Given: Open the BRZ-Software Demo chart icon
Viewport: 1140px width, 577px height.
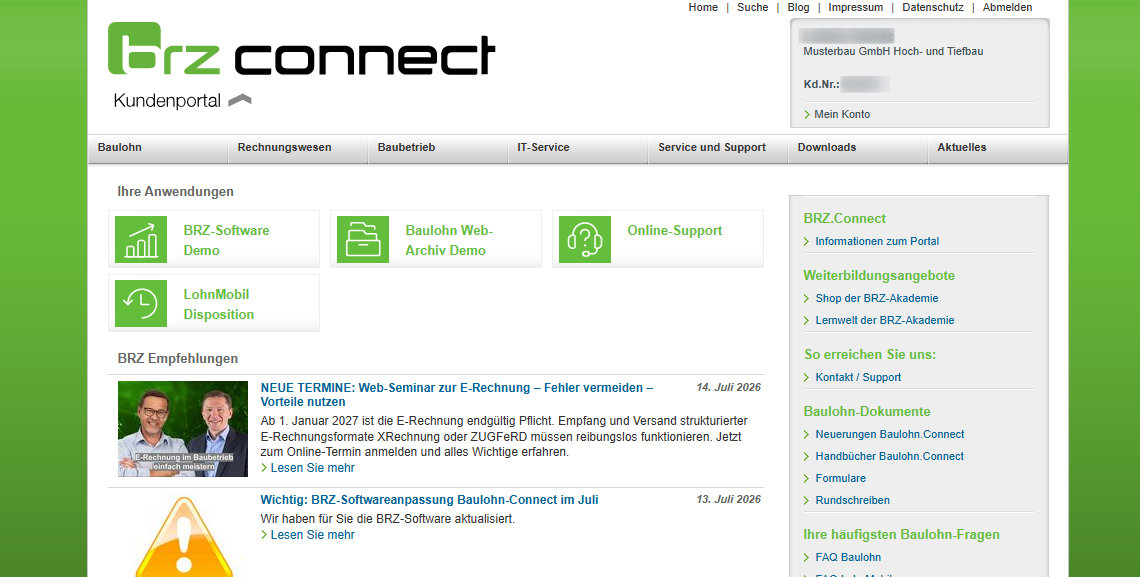Looking at the screenshot, I should point(141,240).
